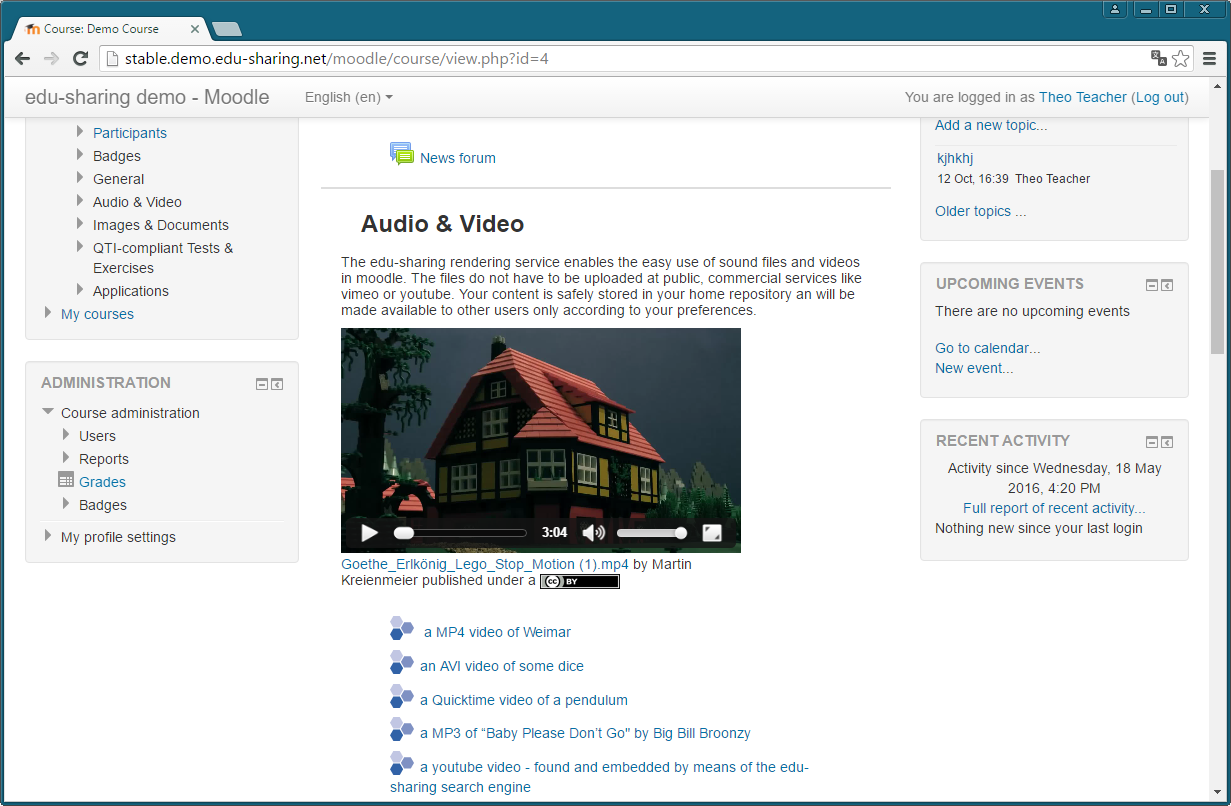Open Audio & Video in navigation tree

(x=137, y=202)
